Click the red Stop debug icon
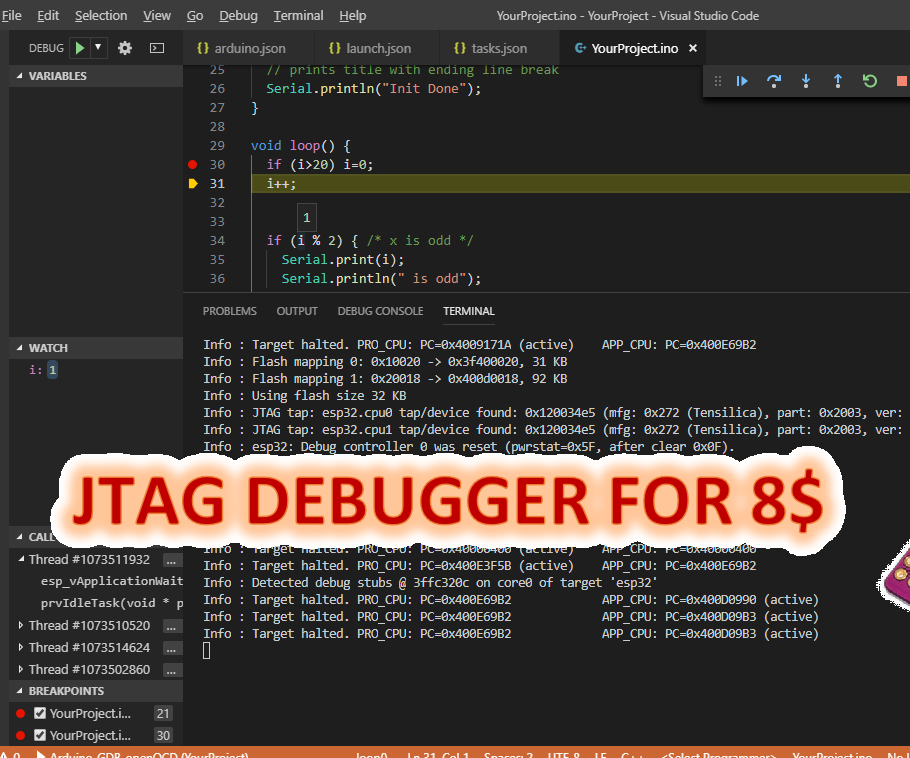The height and width of the screenshot is (758, 910). pos(900,81)
